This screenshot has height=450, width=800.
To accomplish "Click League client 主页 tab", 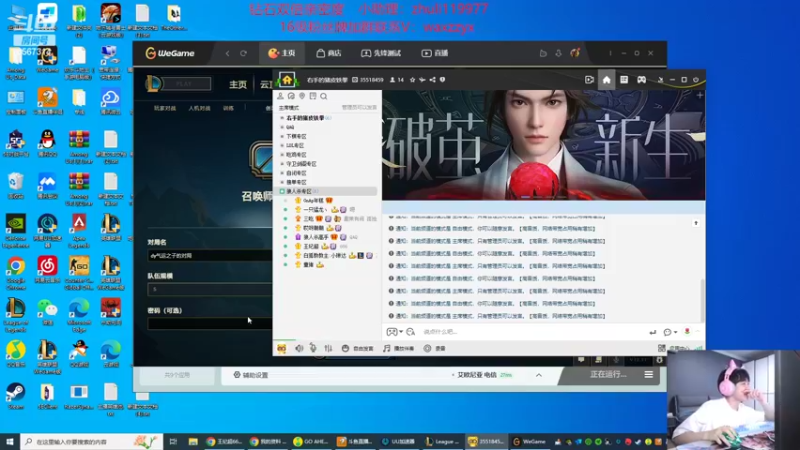I will click(238, 84).
